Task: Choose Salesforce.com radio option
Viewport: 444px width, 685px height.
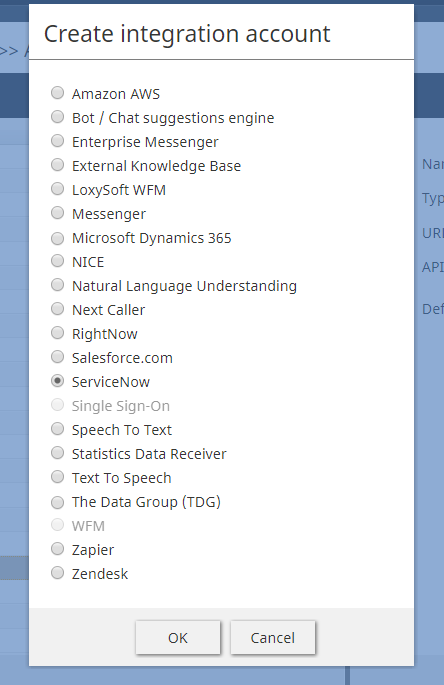Action: (x=57, y=357)
